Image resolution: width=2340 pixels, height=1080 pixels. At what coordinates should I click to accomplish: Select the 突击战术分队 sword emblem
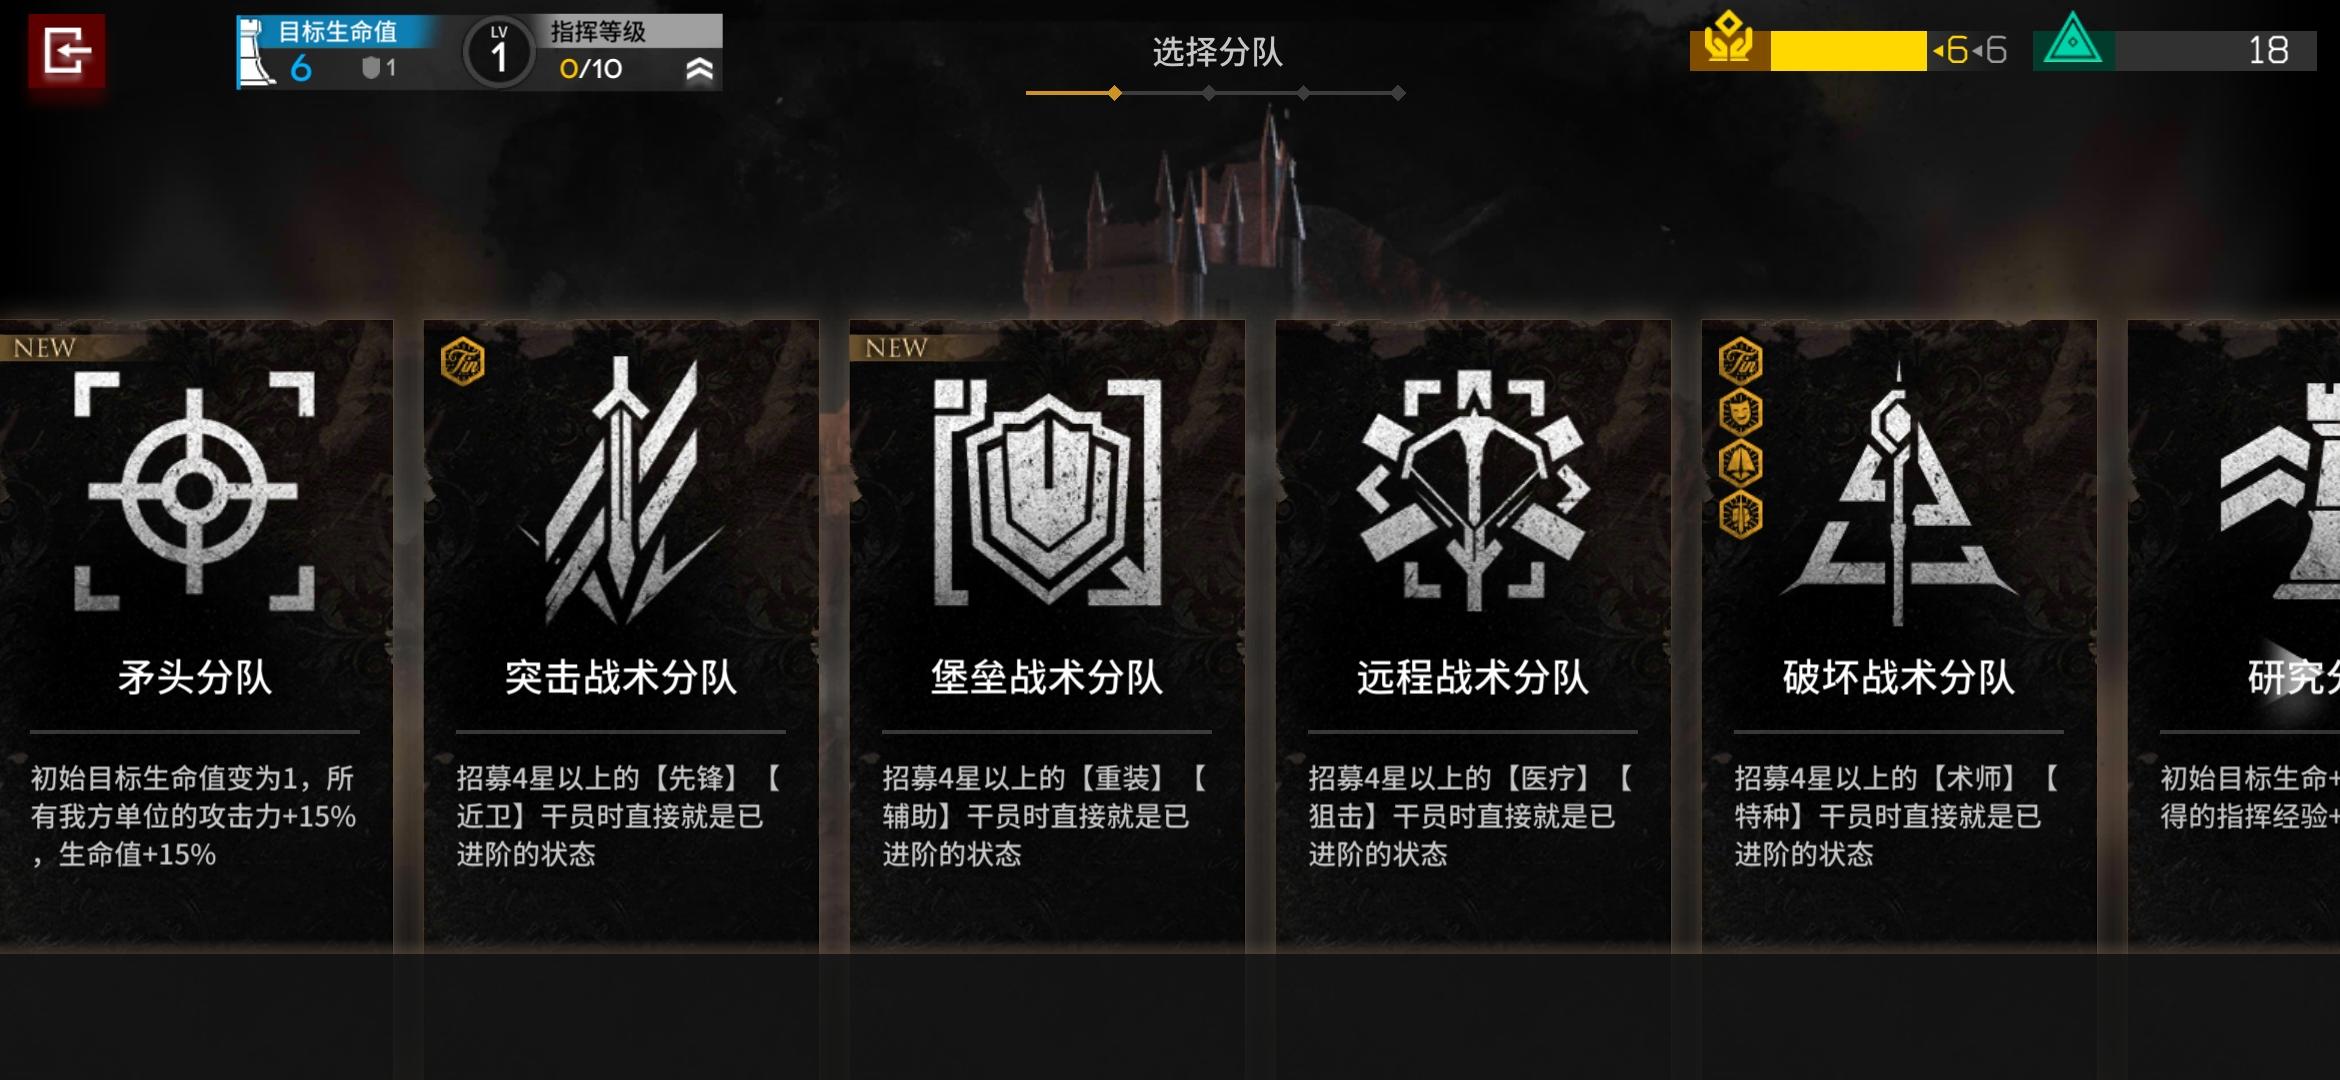coord(621,492)
